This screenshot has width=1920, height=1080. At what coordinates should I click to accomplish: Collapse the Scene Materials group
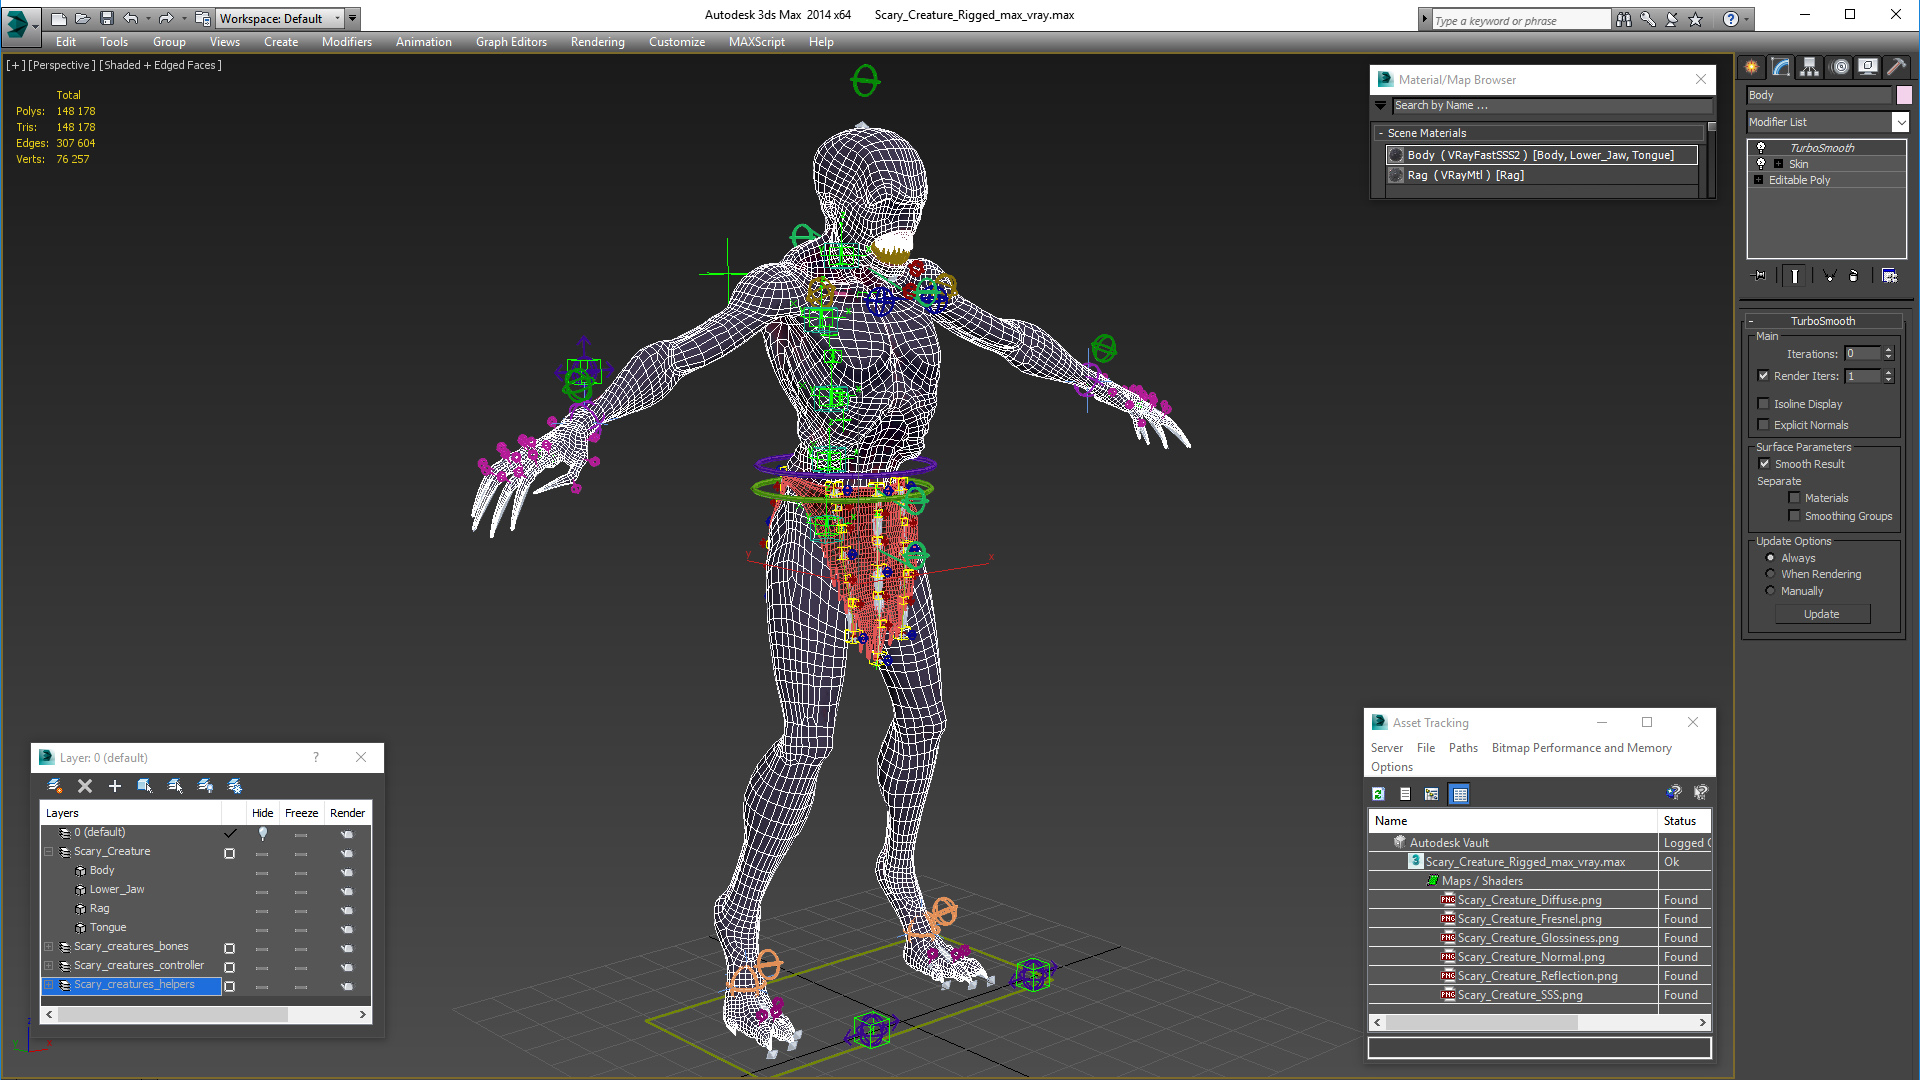[x=1381, y=133]
